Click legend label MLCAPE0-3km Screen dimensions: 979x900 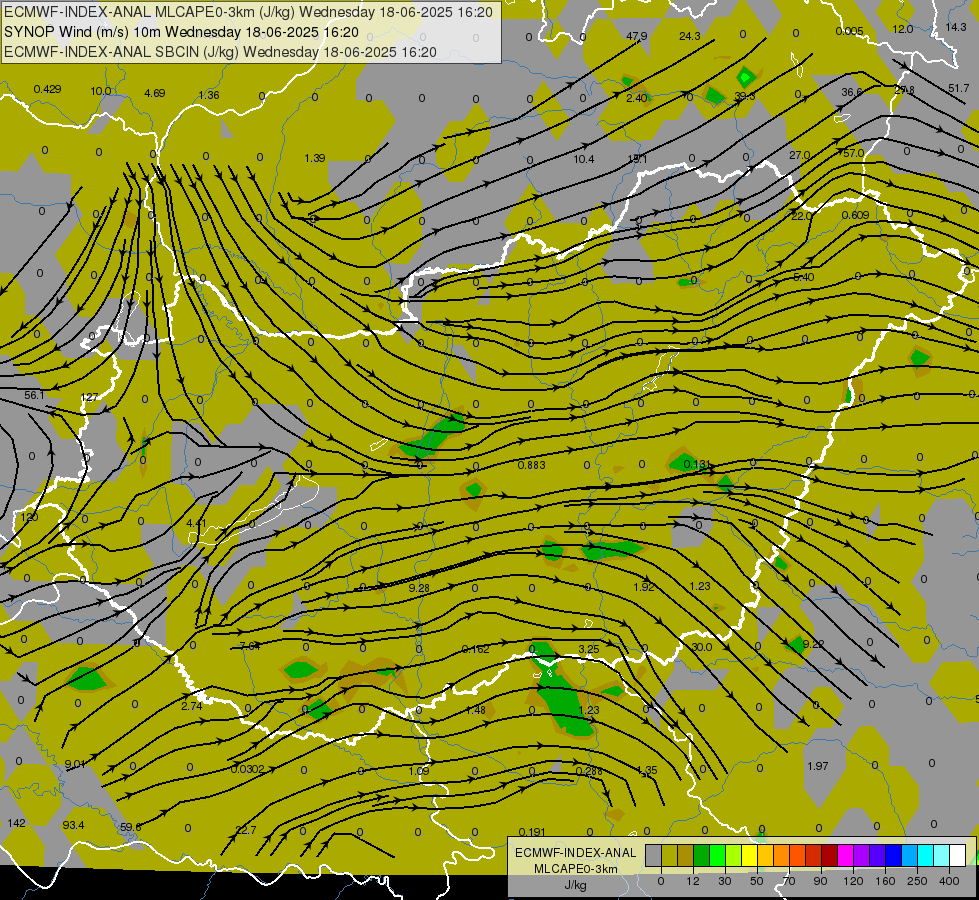(x=576, y=869)
